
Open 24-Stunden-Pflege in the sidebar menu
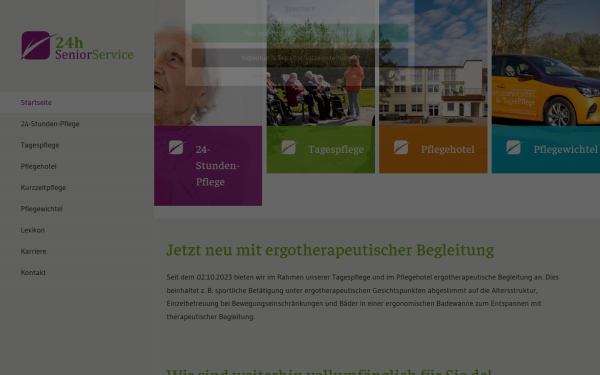[77, 124]
